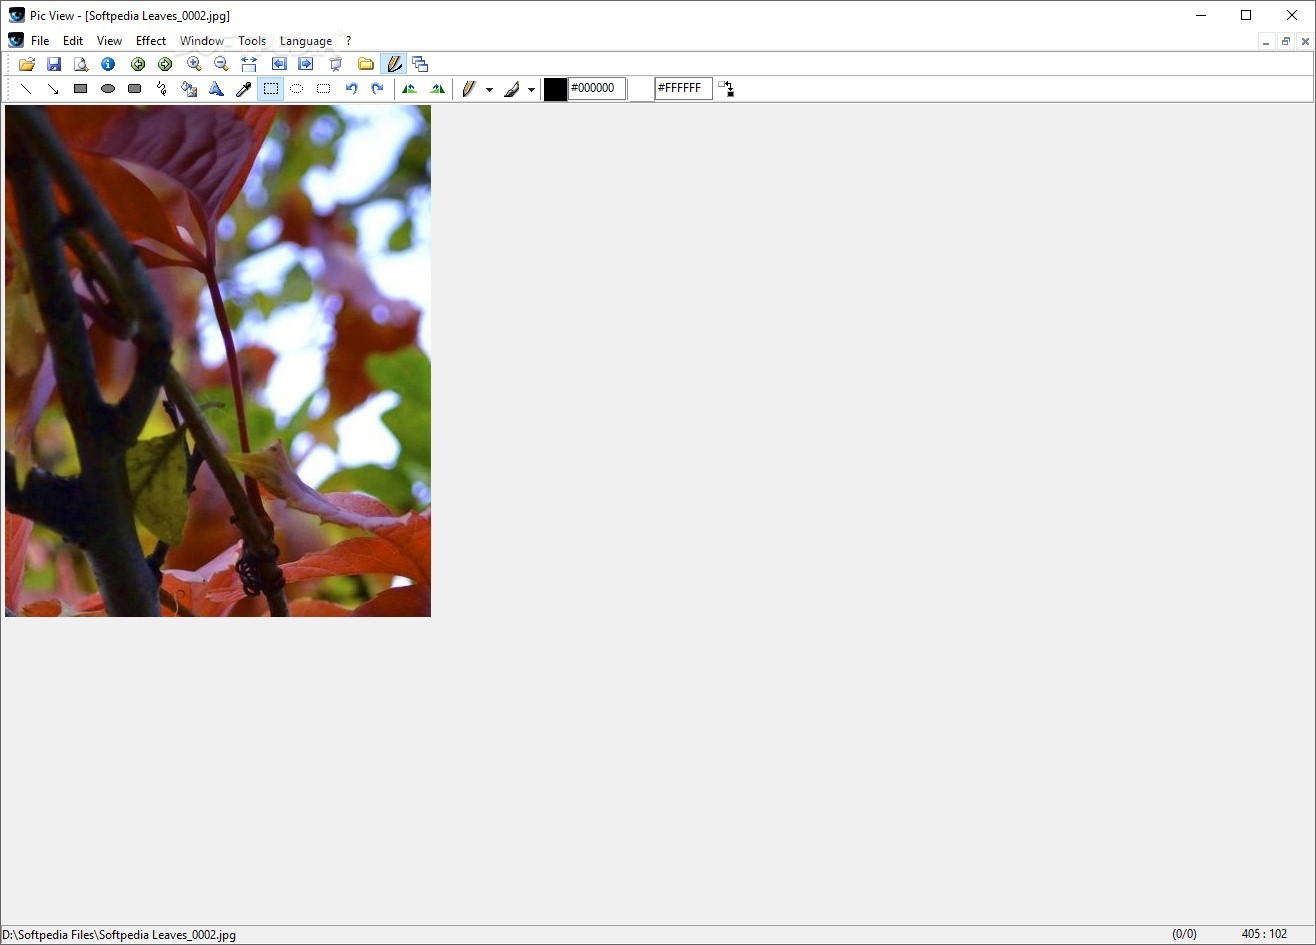Select the Line drawing tool
This screenshot has width=1316, height=945.
click(x=27, y=89)
